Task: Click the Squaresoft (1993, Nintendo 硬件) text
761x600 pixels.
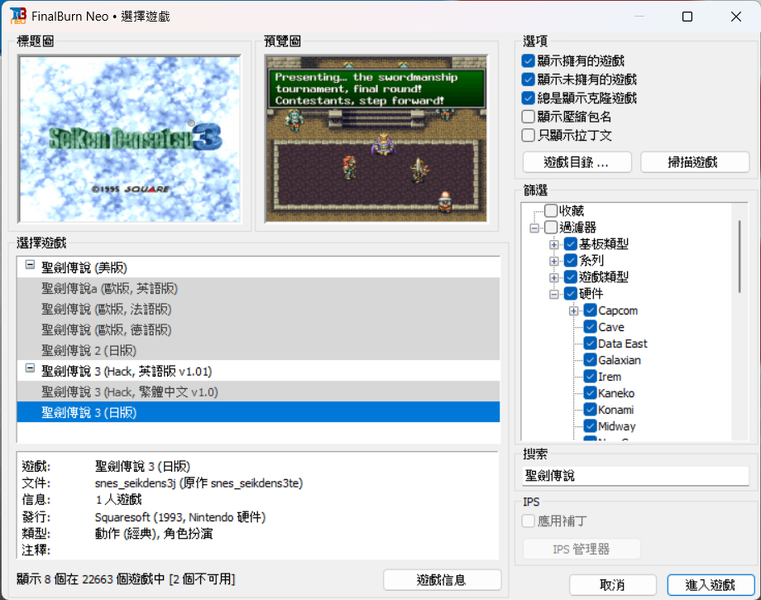Action: pyautogui.click(x=180, y=517)
